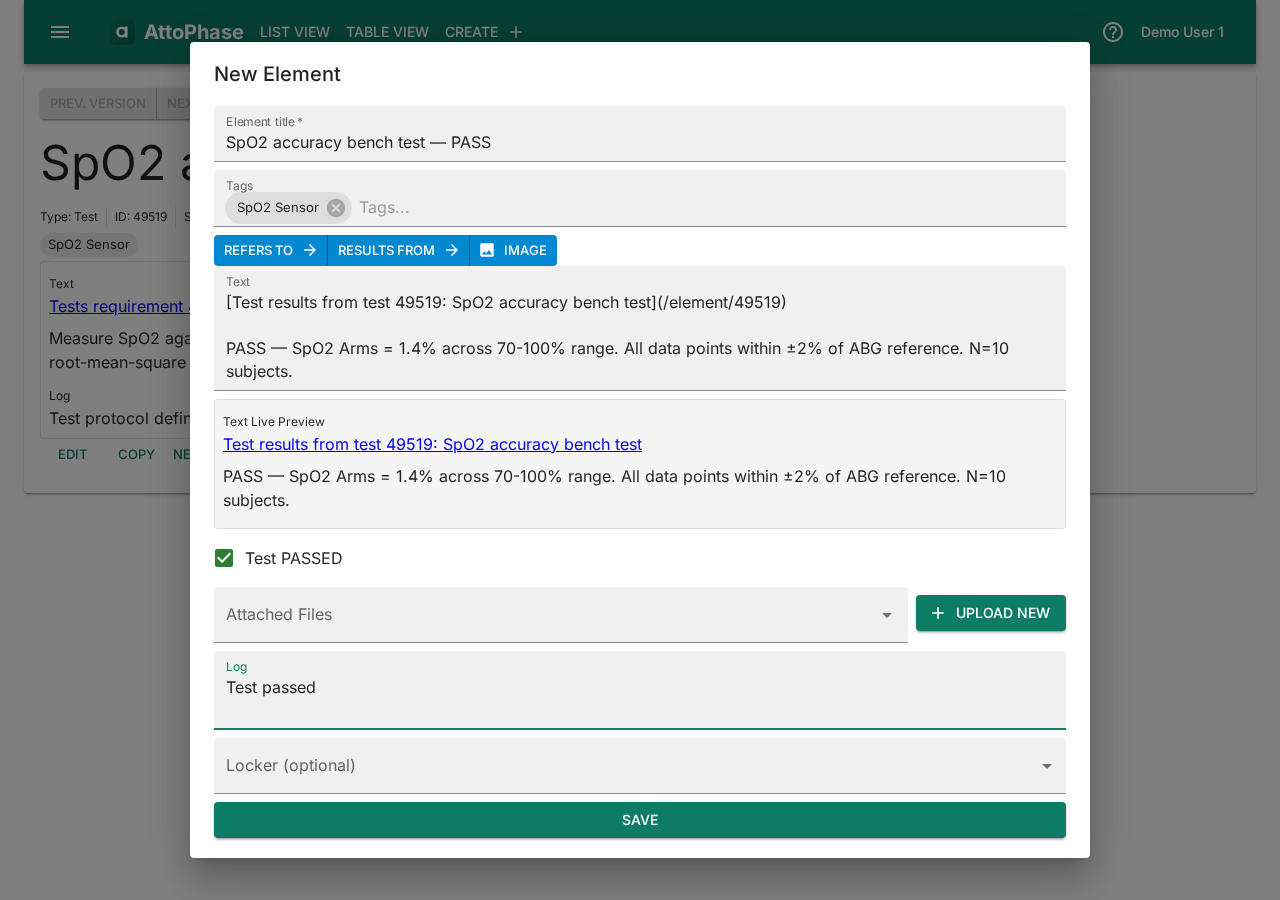The height and width of the screenshot is (900, 1280).
Task: Switch to TABLE VIEW
Action: point(387,32)
